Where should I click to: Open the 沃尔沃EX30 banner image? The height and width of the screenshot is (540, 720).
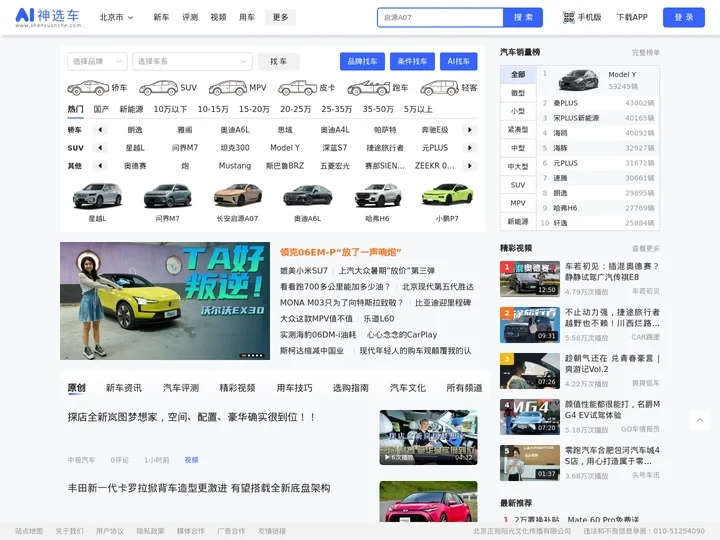coord(165,301)
